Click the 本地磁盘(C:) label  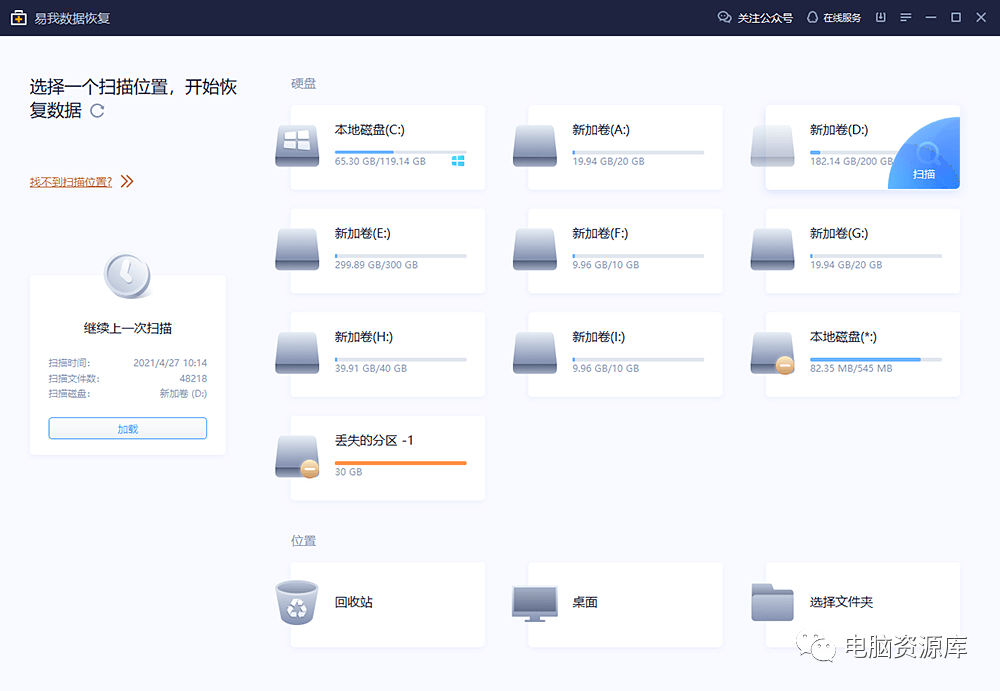370,130
